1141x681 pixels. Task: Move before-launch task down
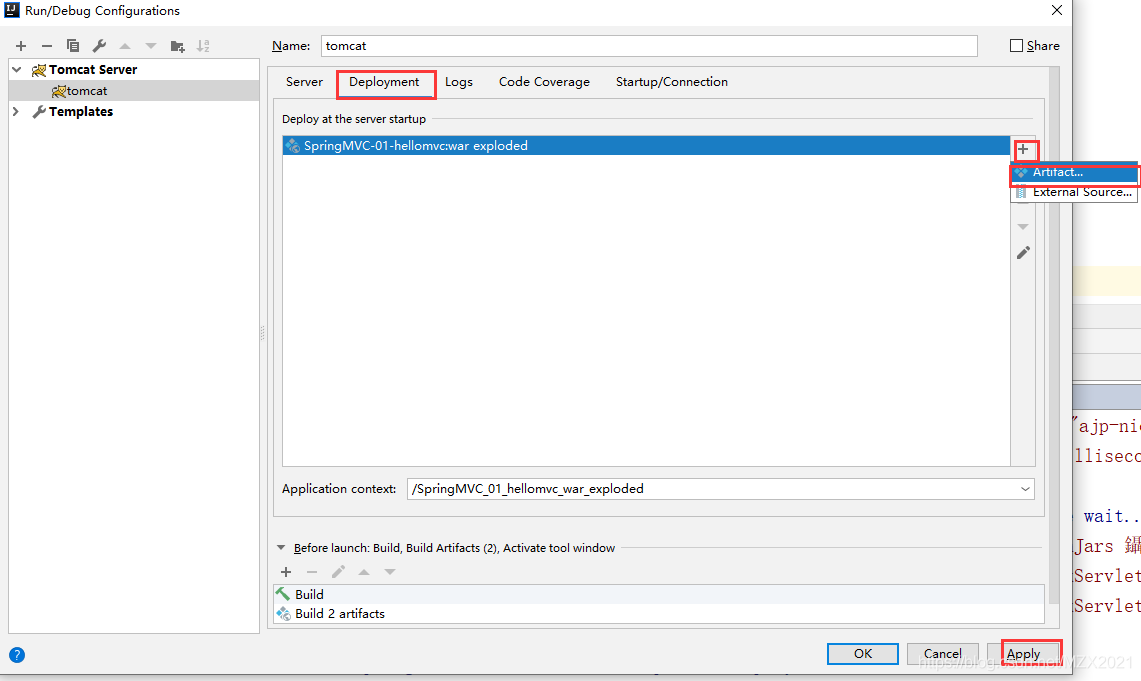(390, 572)
